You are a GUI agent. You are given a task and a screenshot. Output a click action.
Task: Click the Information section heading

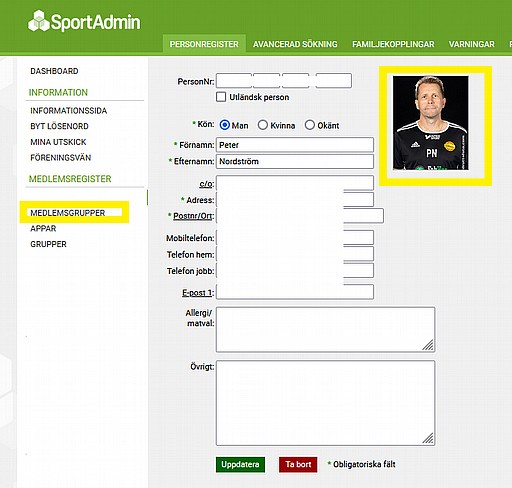58,92
